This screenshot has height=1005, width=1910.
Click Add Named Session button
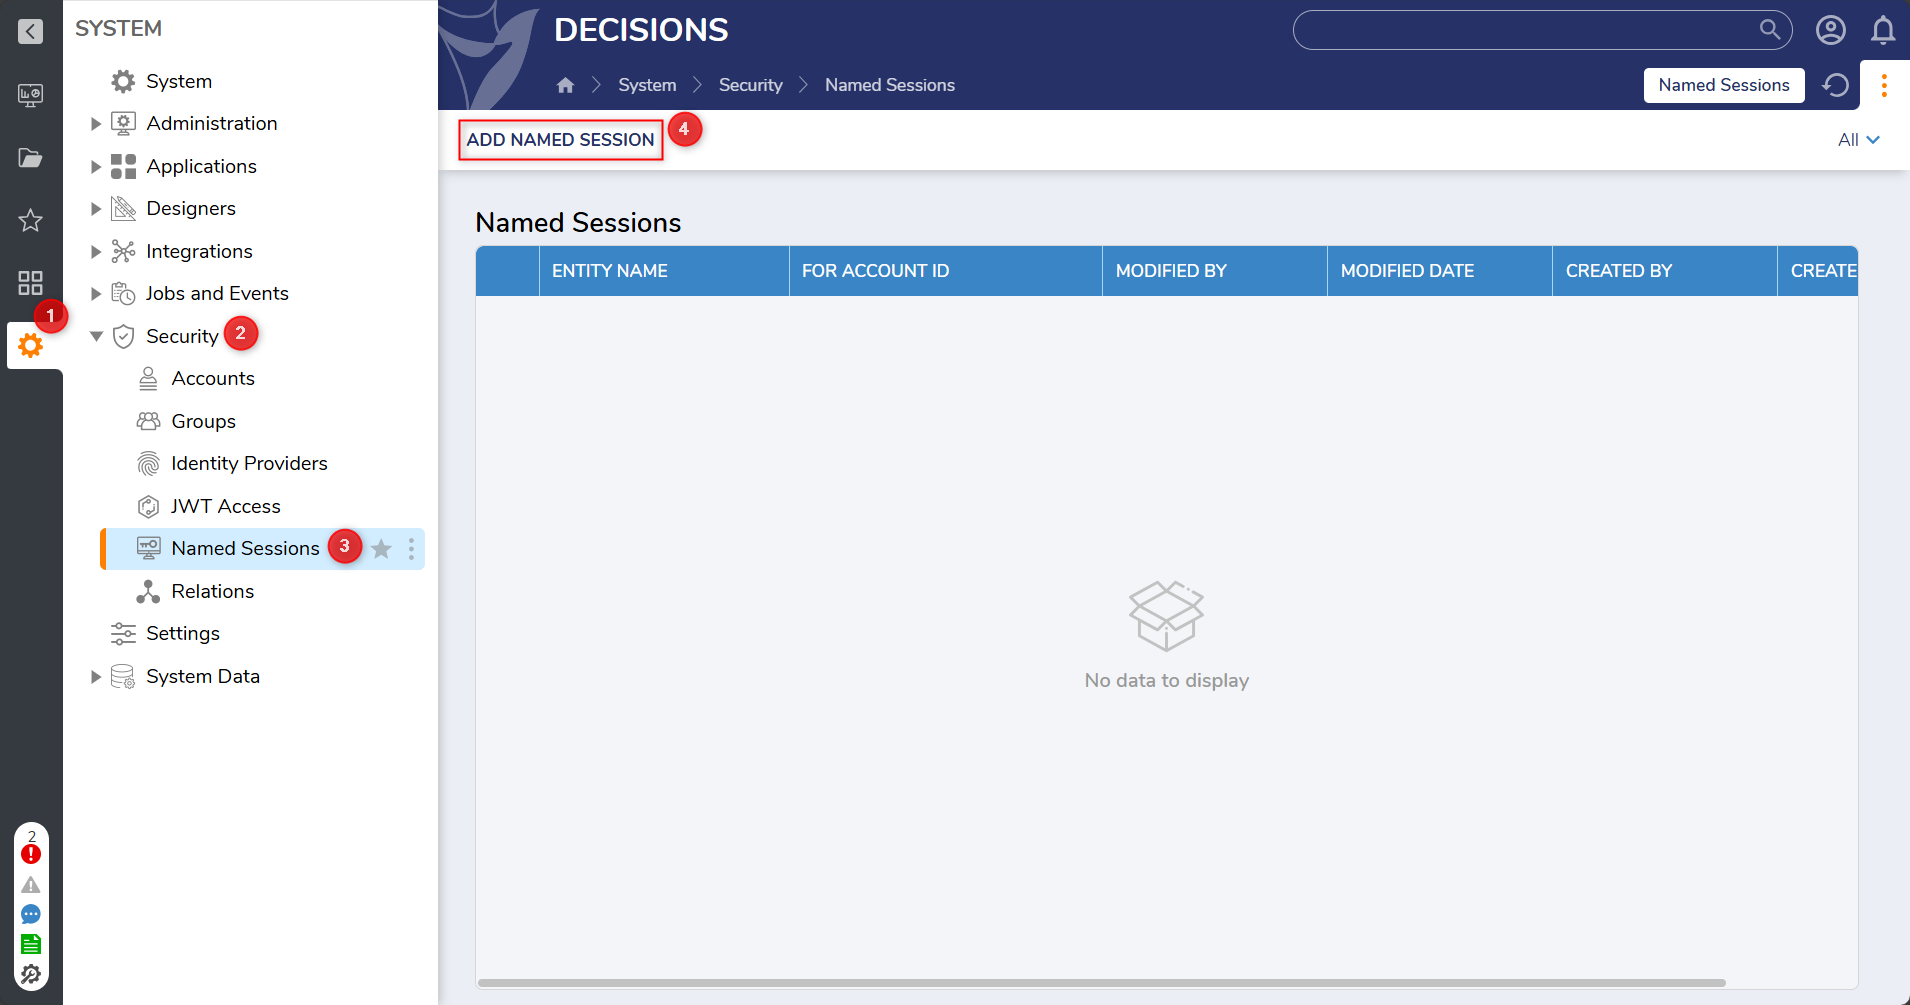[x=560, y=140]
